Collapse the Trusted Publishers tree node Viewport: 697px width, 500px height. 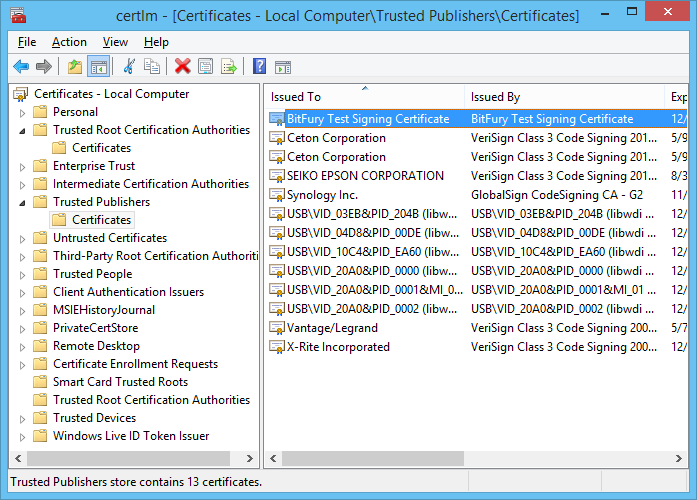23,202
